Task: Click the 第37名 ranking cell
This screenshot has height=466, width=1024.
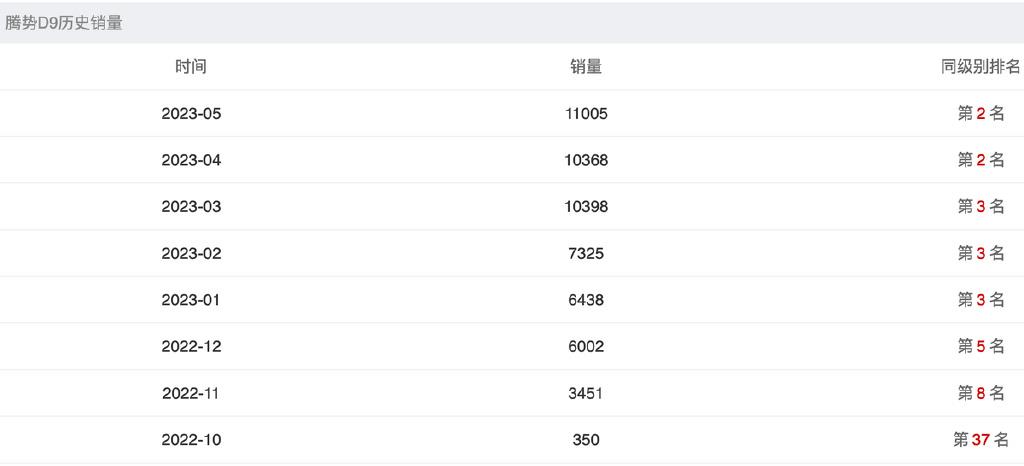Action: 980,440
